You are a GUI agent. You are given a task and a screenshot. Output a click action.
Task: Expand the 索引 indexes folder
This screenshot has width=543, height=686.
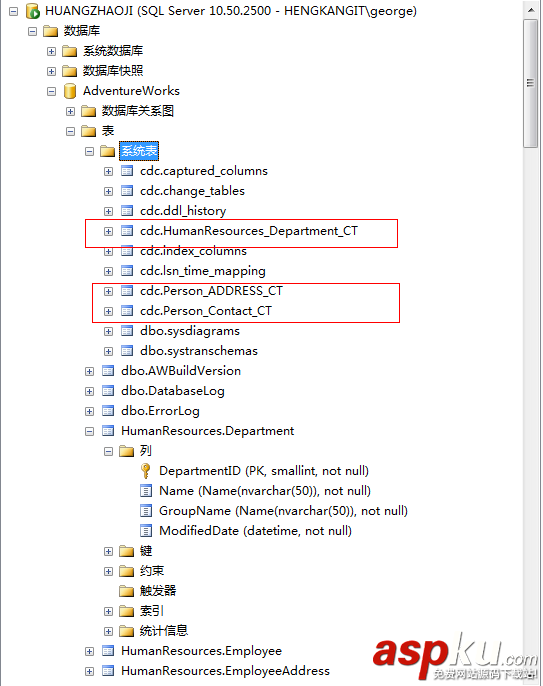109,612
